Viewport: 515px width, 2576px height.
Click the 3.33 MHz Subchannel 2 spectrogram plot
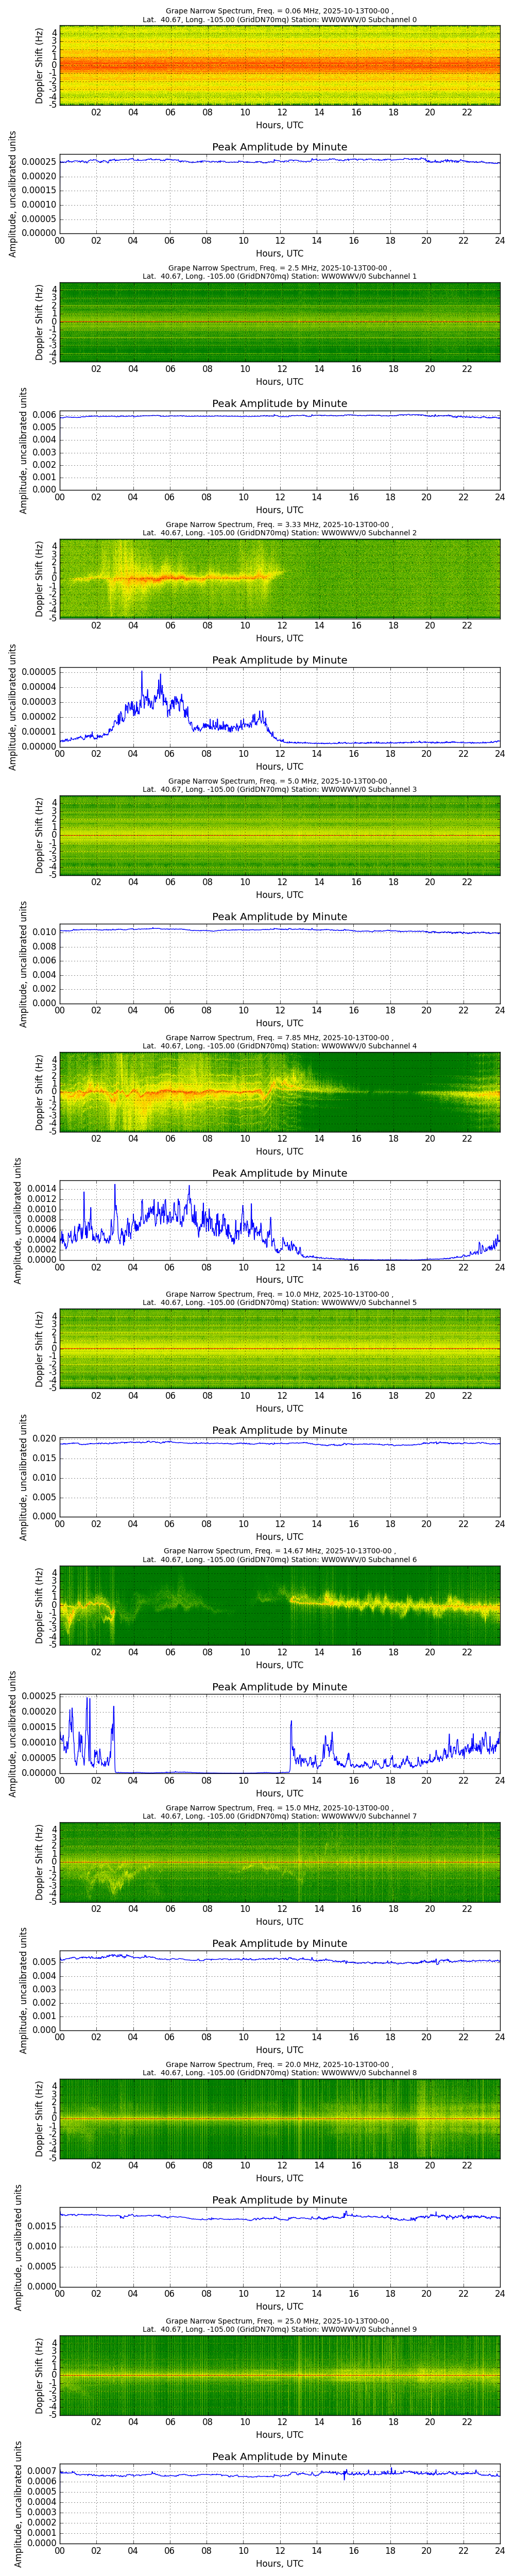point(279,578)
